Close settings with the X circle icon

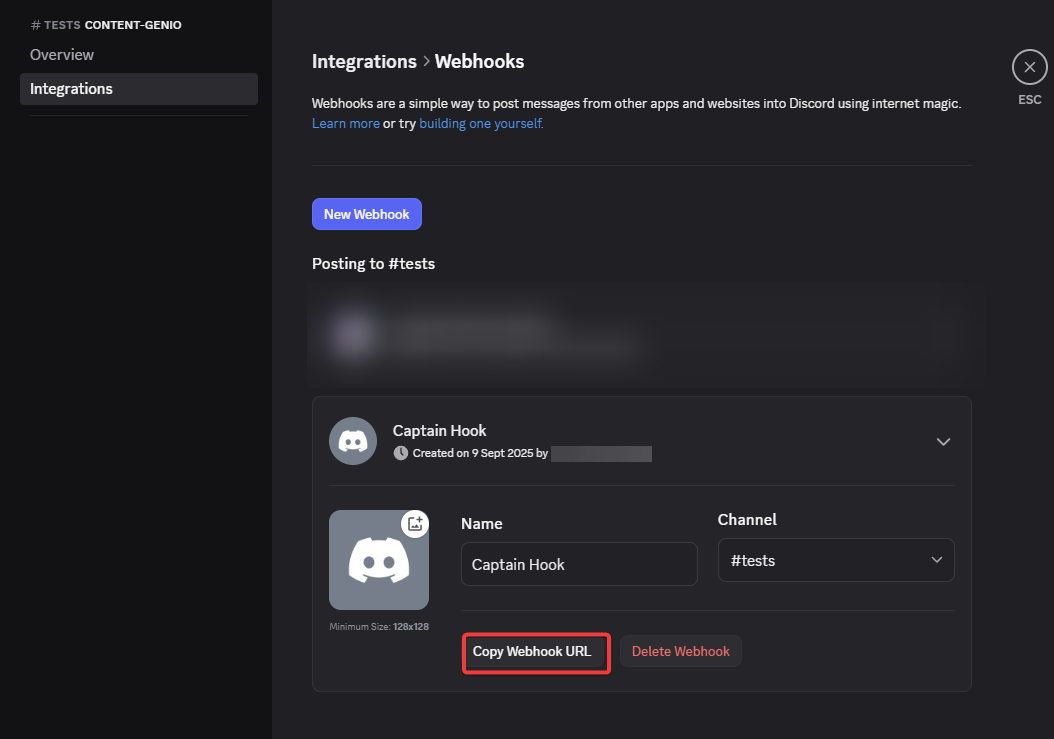click(x=1029, y=67)
